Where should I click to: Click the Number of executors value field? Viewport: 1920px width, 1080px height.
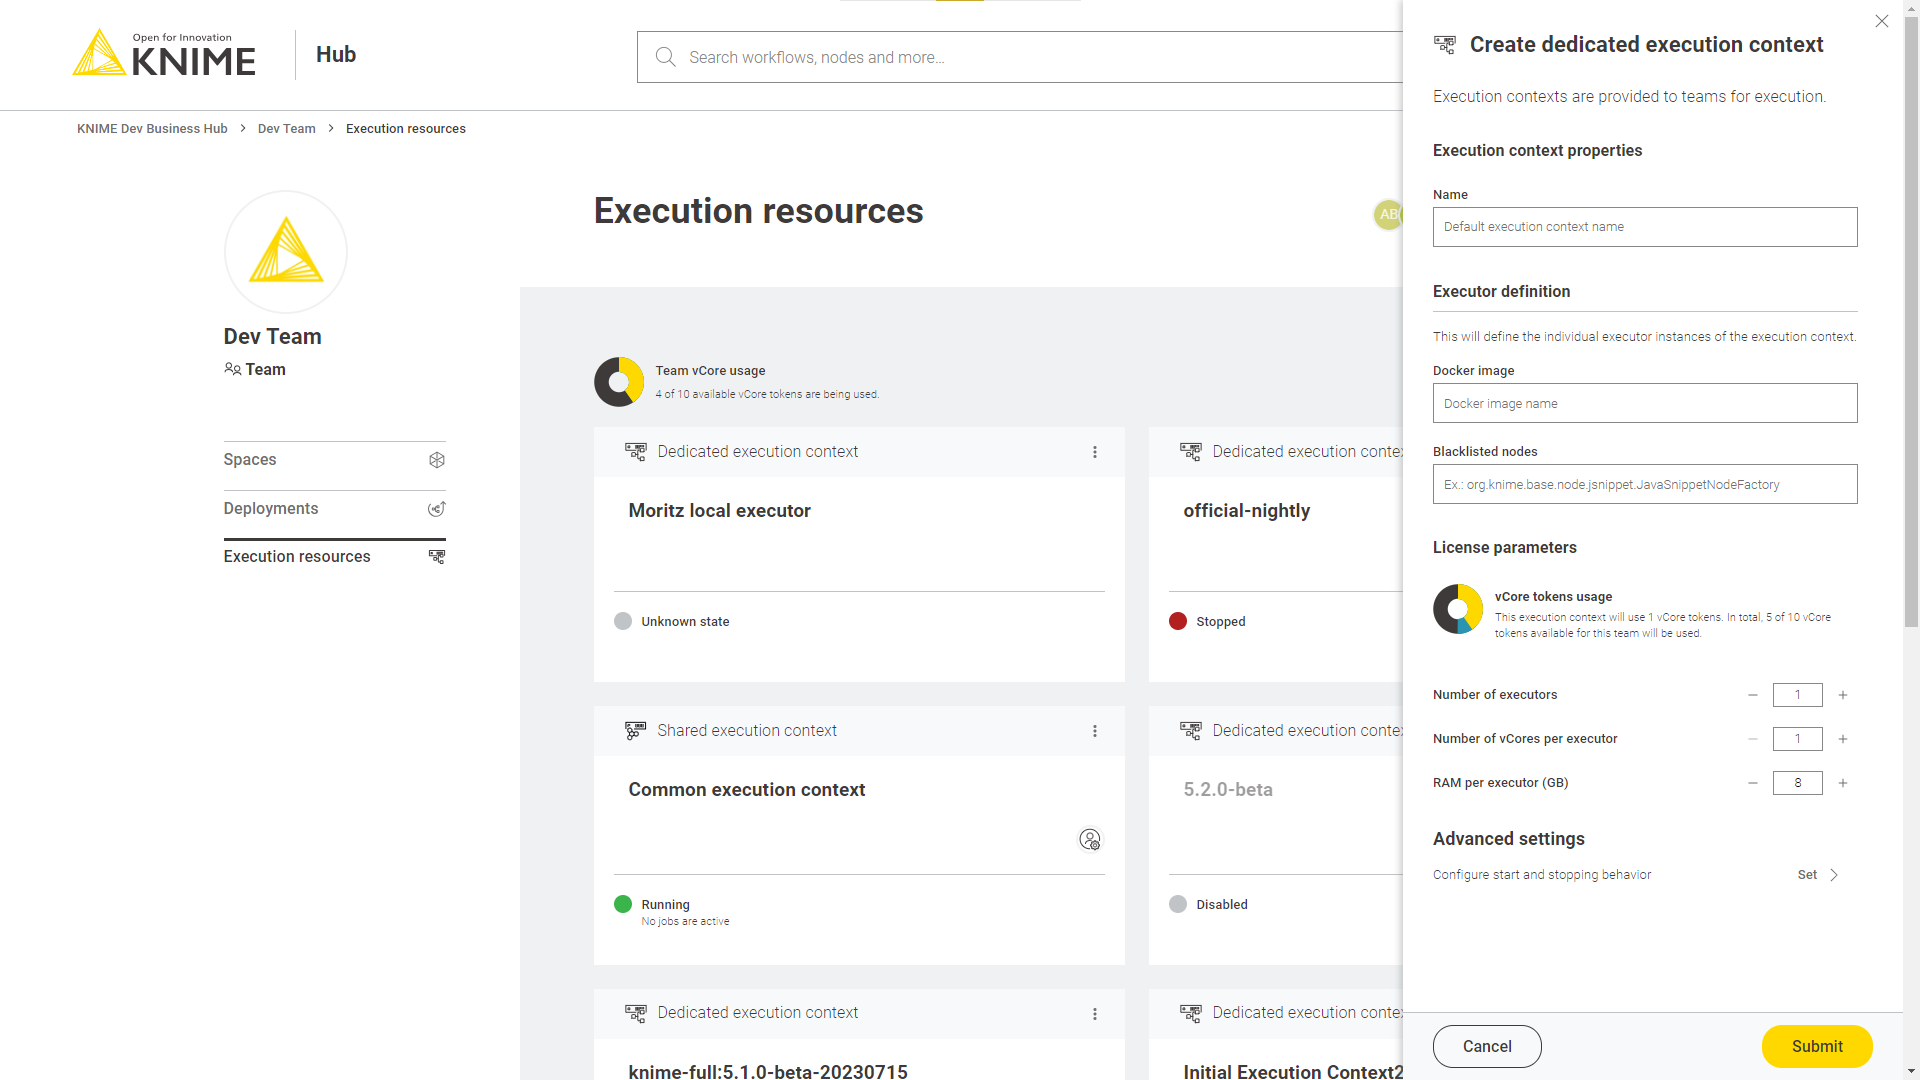point(1797,695)
